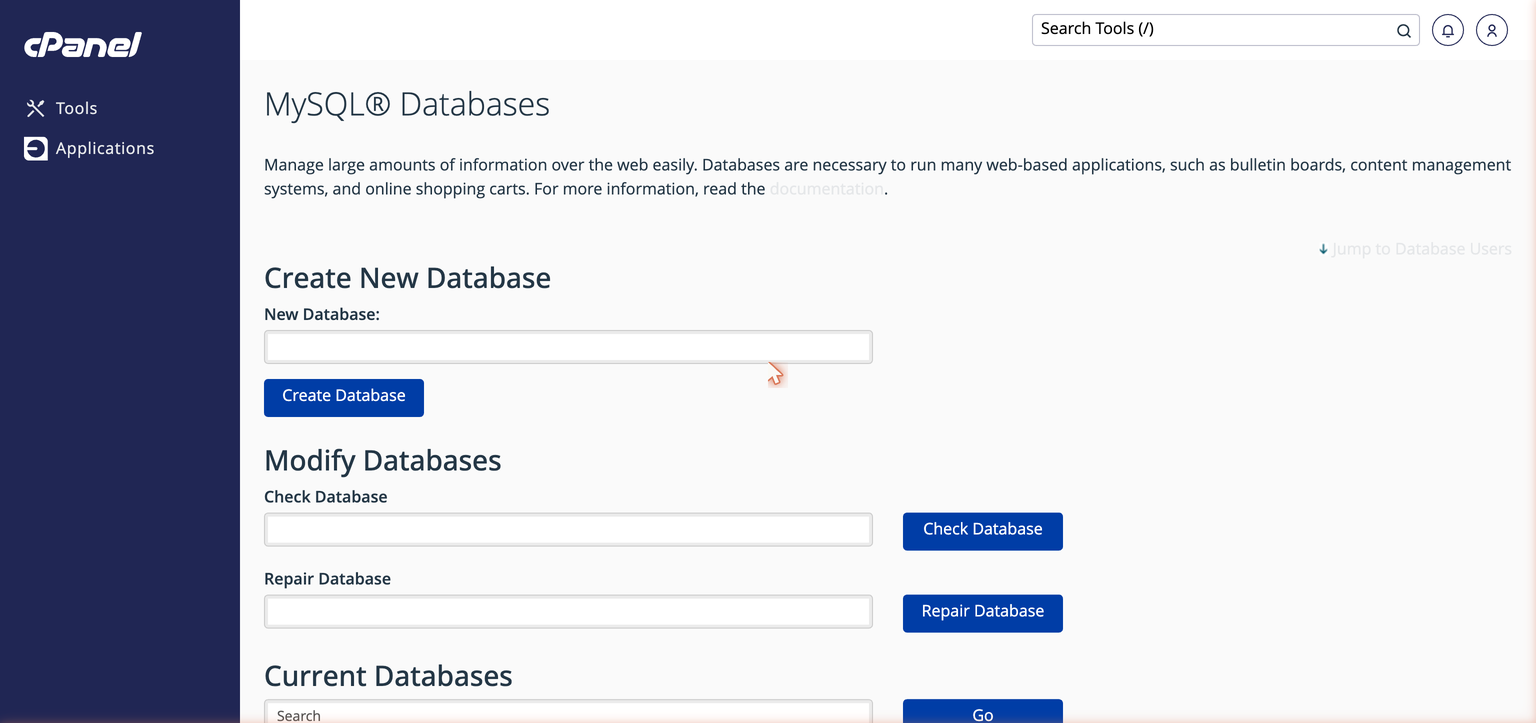Open the user account icon

1491,30
